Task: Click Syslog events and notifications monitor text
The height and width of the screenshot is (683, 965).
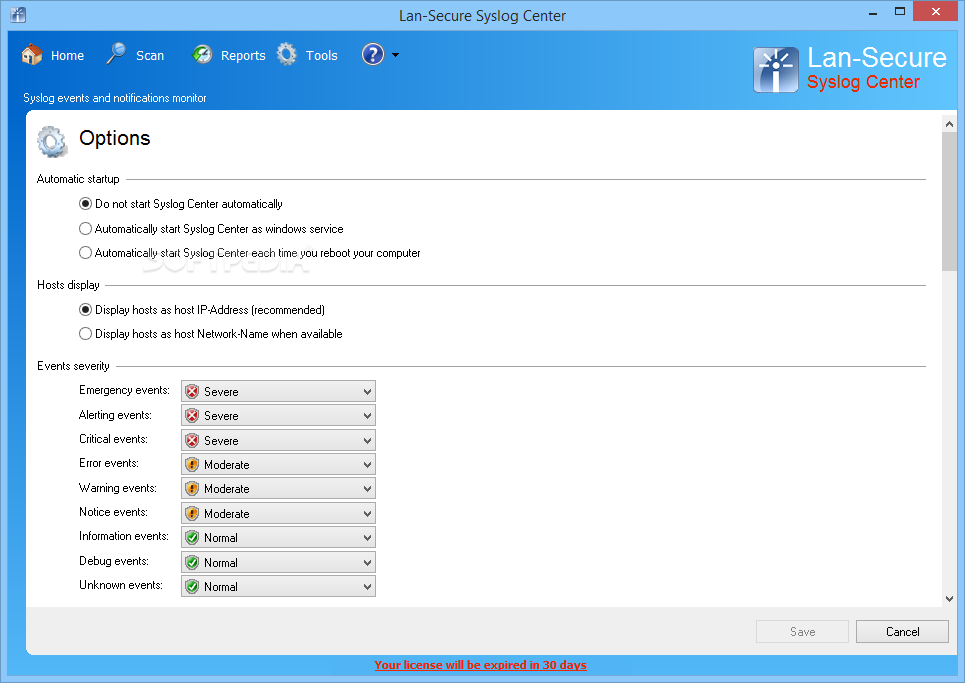Action: [x=114, y=98]
